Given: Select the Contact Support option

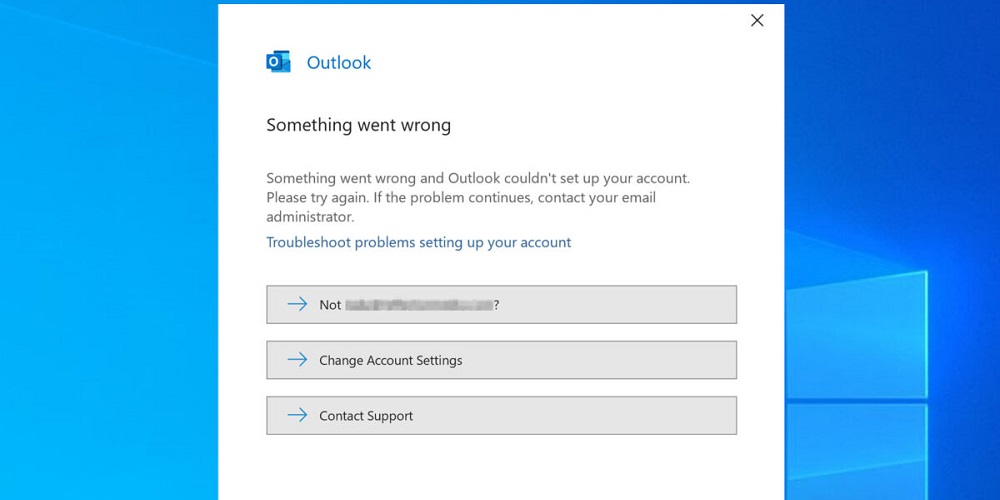Looking at the screenshot, I should (501, 415).
